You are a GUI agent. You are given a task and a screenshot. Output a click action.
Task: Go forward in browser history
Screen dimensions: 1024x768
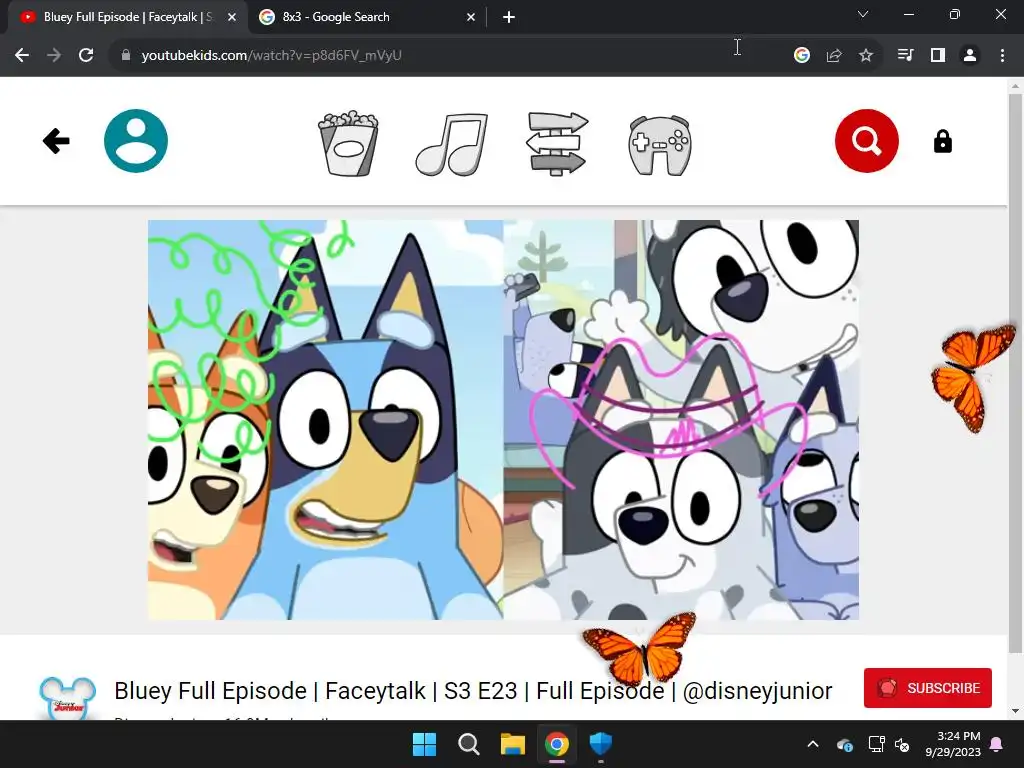[x=54, y=56]
